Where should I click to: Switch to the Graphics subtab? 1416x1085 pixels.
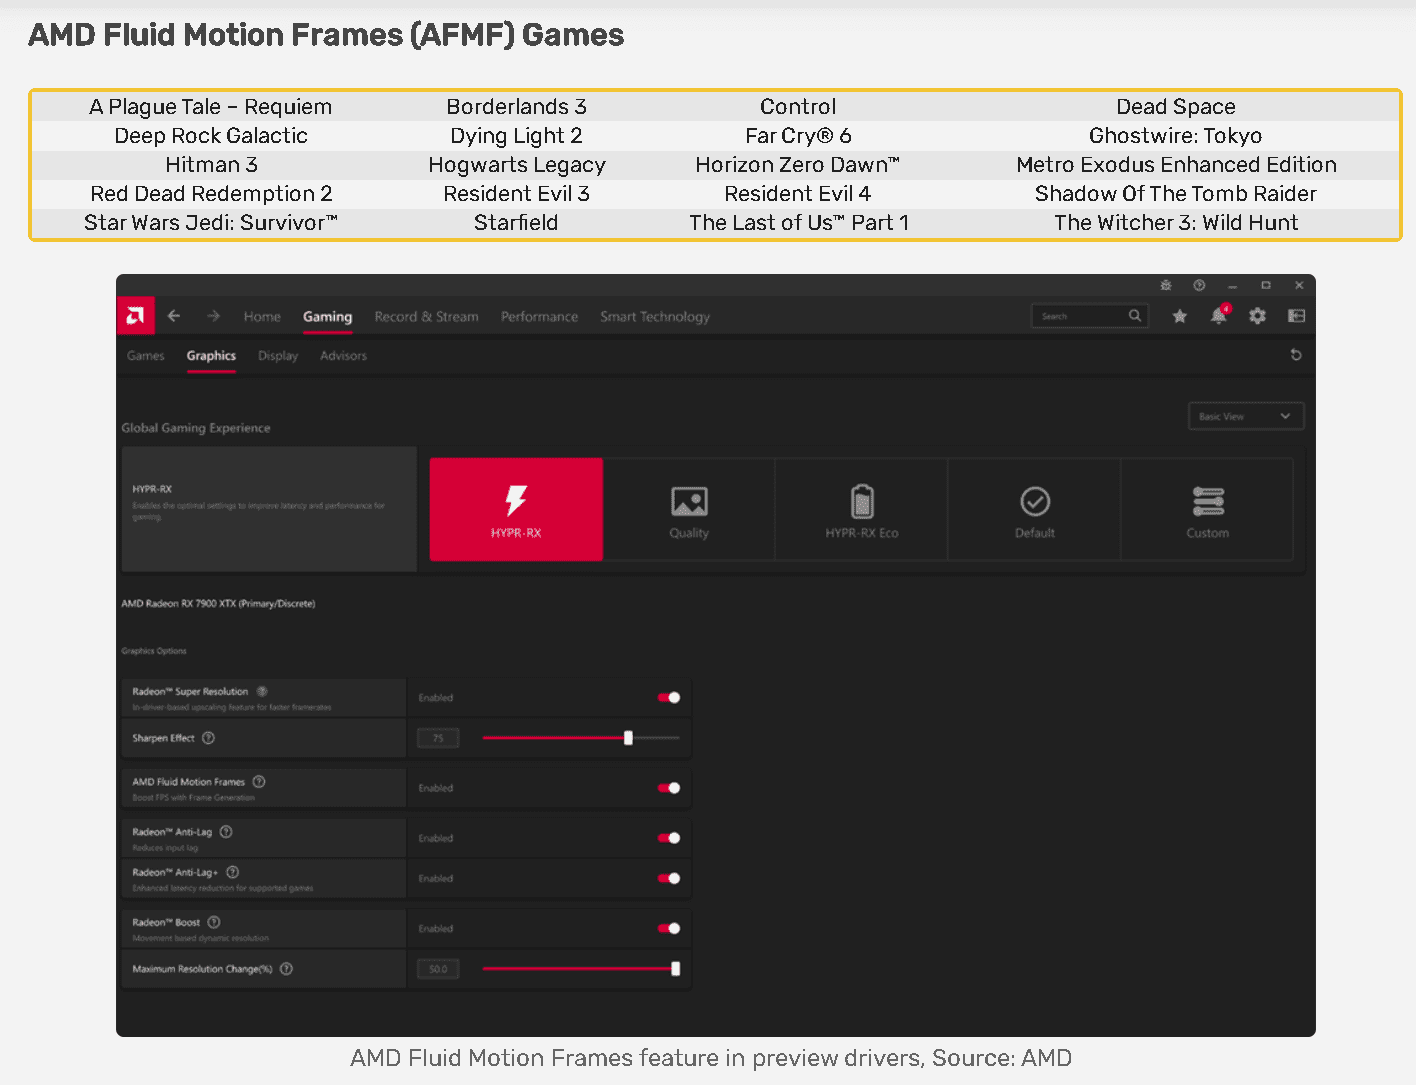pos(211,355)
